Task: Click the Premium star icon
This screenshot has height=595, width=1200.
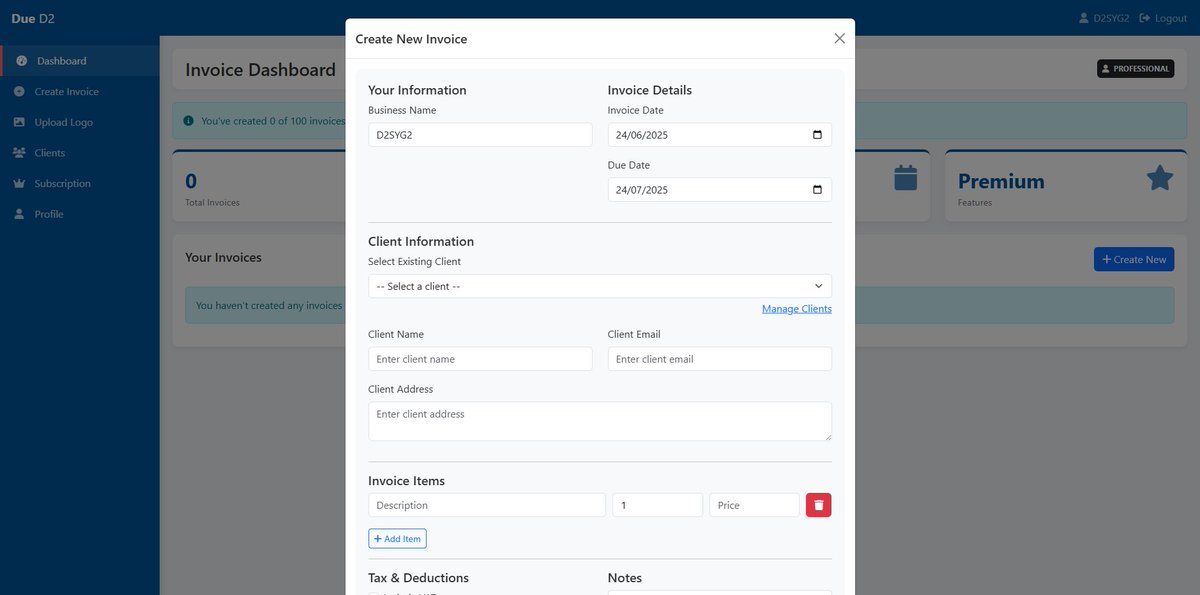Action: 1159,178
